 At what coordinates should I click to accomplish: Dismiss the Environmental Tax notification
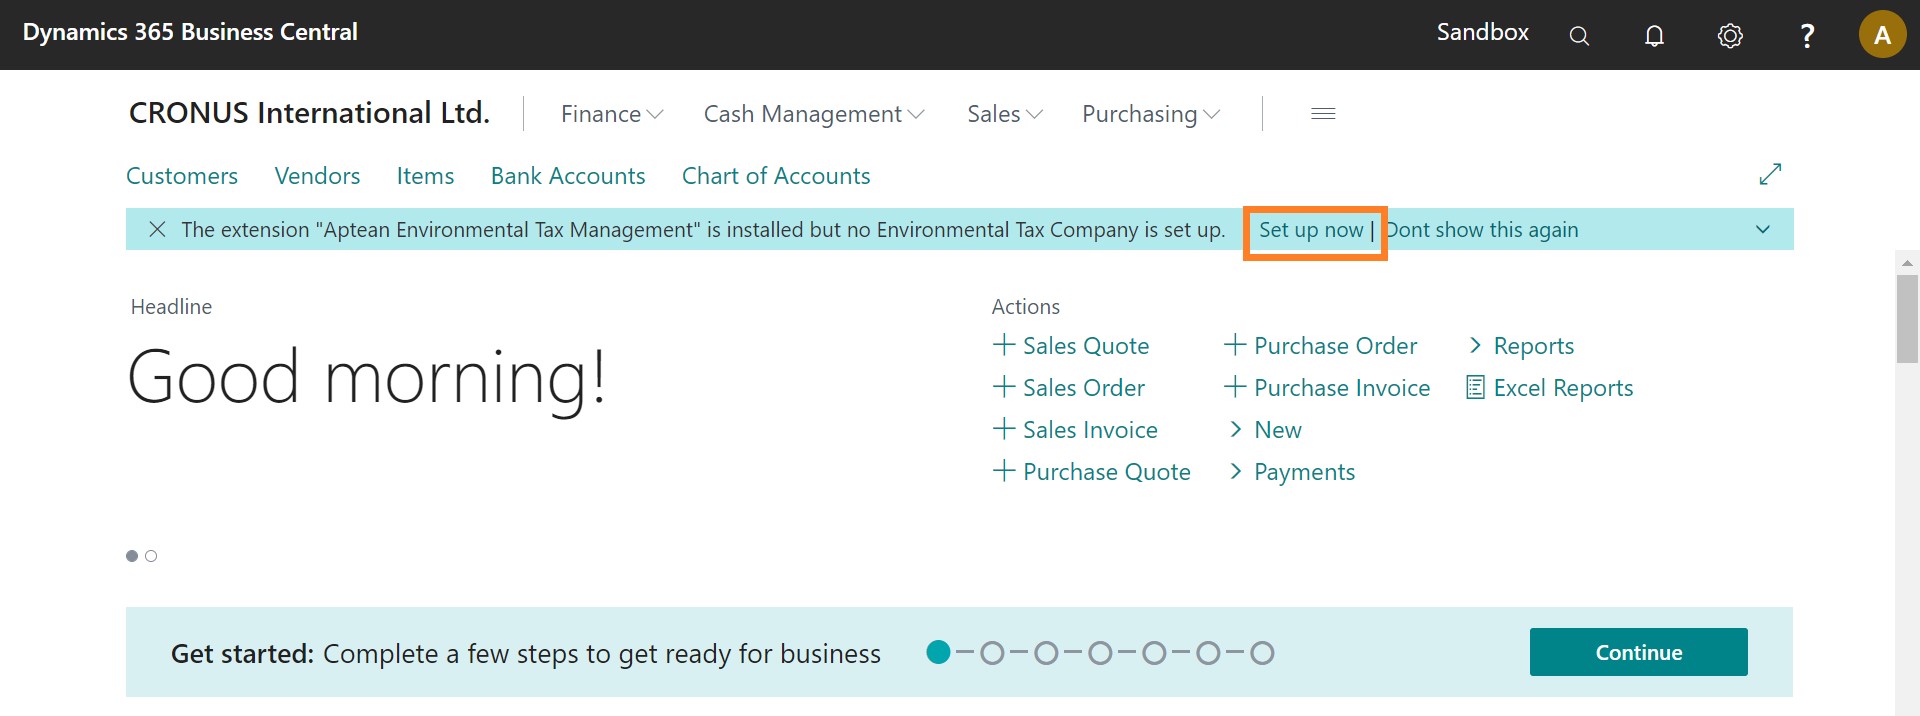click(x=157, y=230)
